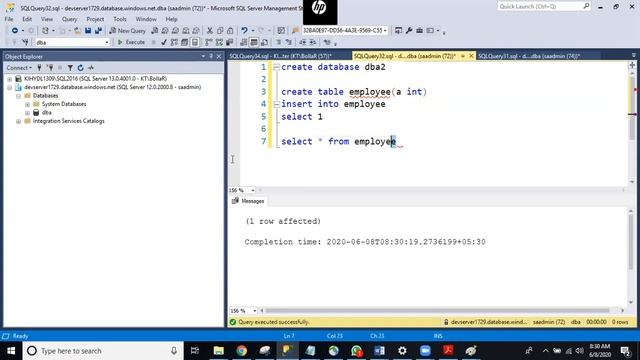Image resolution: width=640 pixels, height=360 pixels.
Task: Open File Explorer from the taskbar
Action: tap(219, 351)
